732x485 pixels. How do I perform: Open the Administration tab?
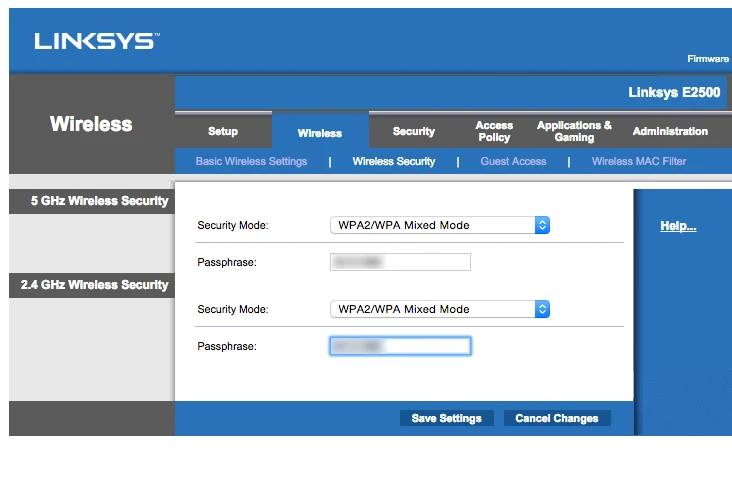click(669, 132)
